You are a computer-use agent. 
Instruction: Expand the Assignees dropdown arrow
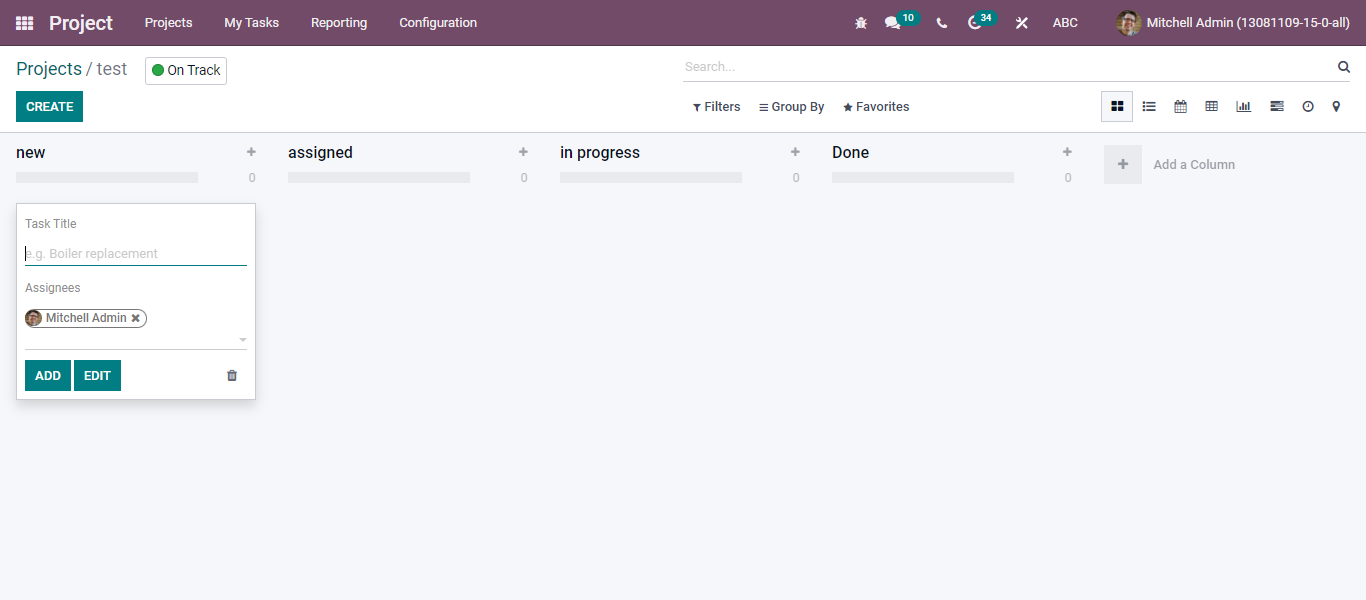pos(242,340)
